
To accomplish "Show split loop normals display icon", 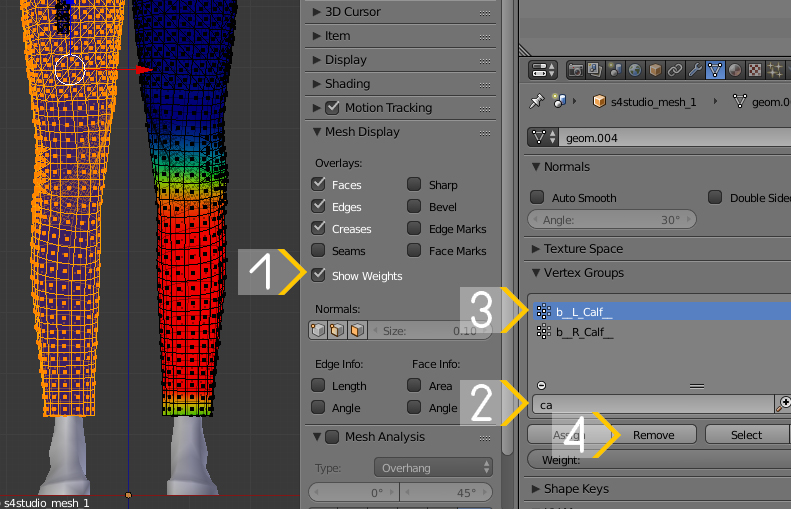I will tap(337, 331).
